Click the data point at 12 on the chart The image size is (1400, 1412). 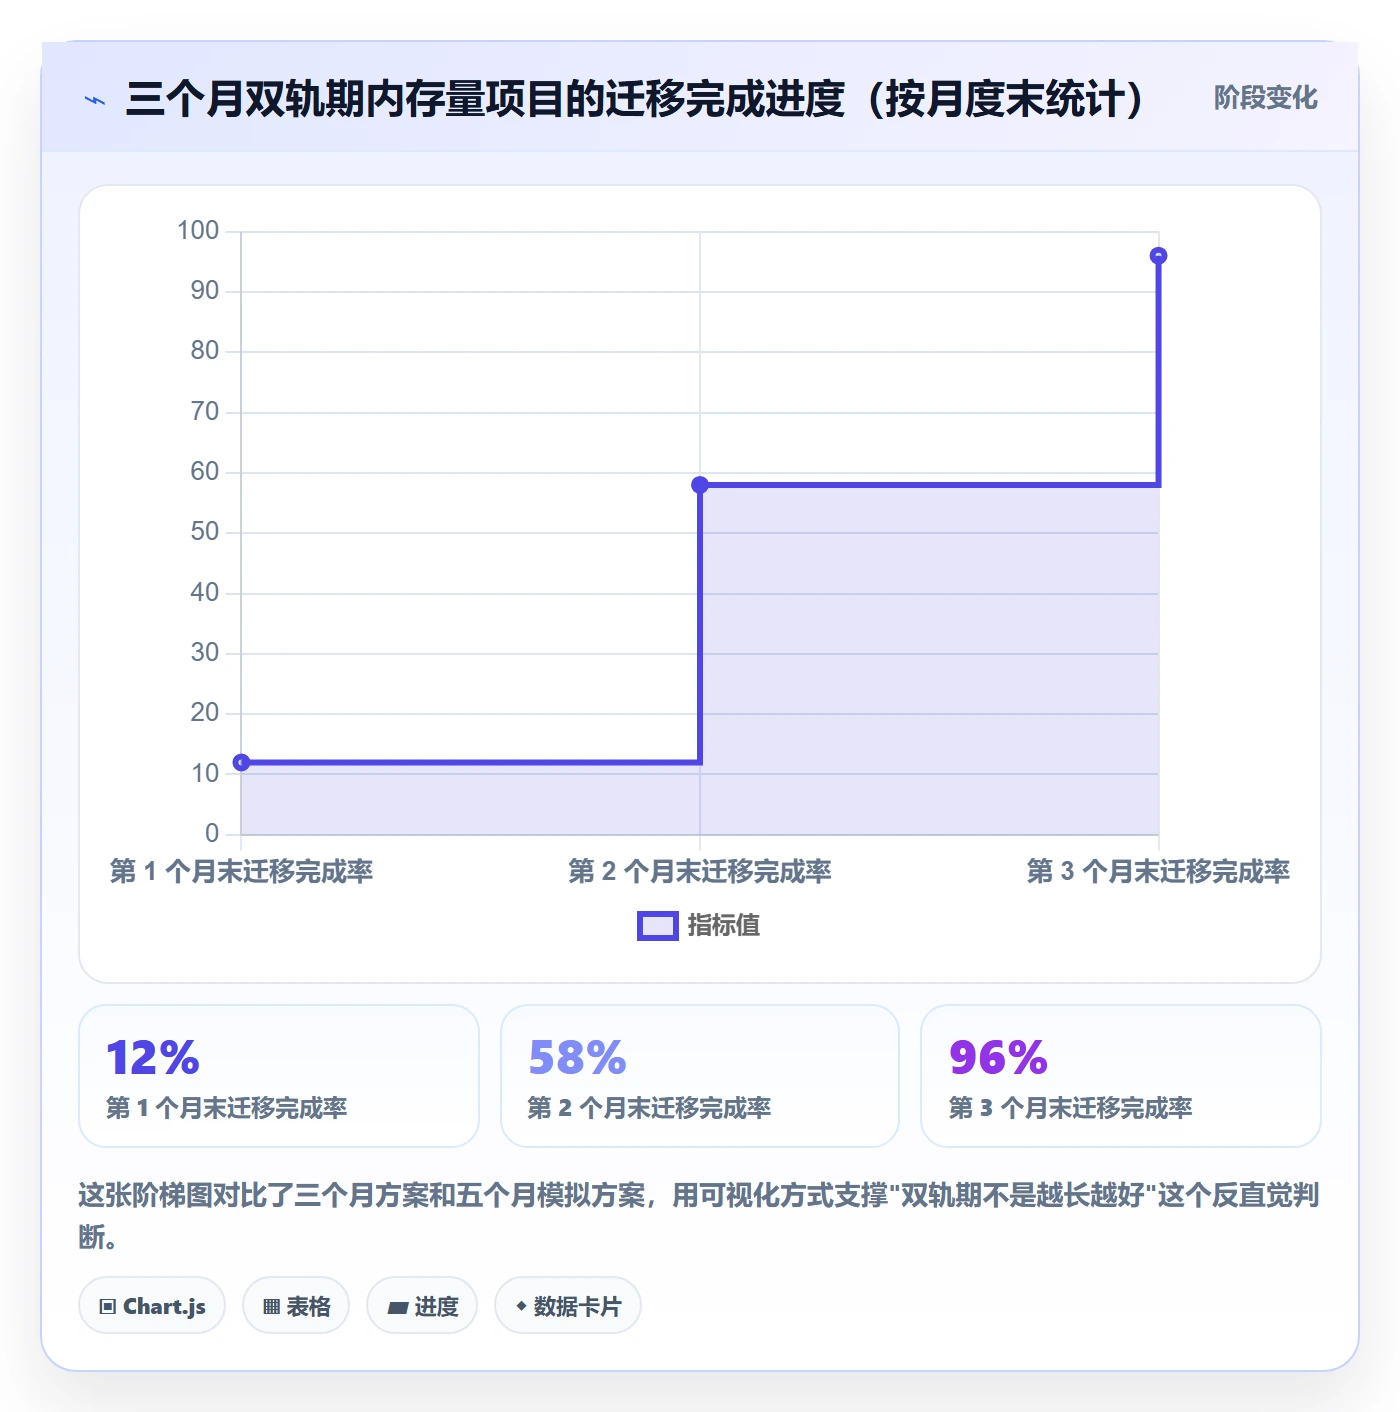[x=241, y=763]
